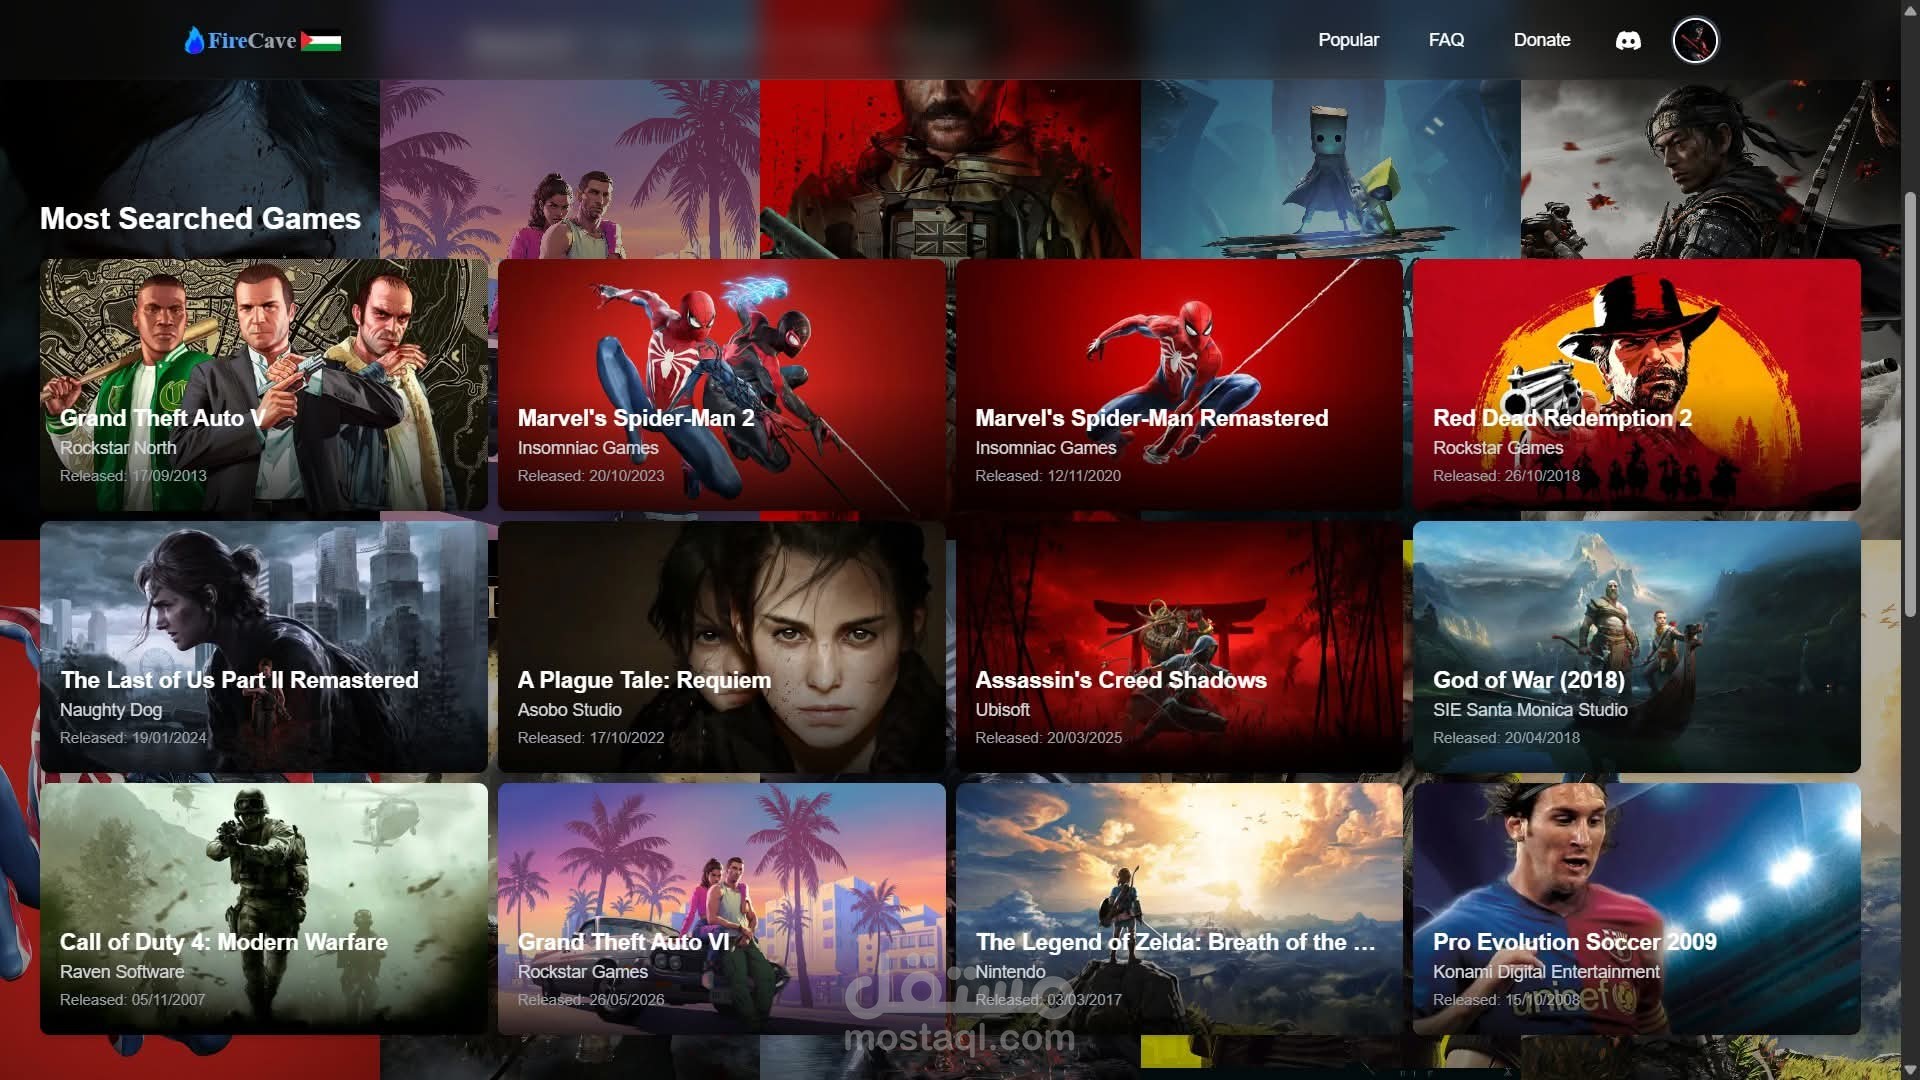
Task: Open the Discord icon link
Action: 1628,41
